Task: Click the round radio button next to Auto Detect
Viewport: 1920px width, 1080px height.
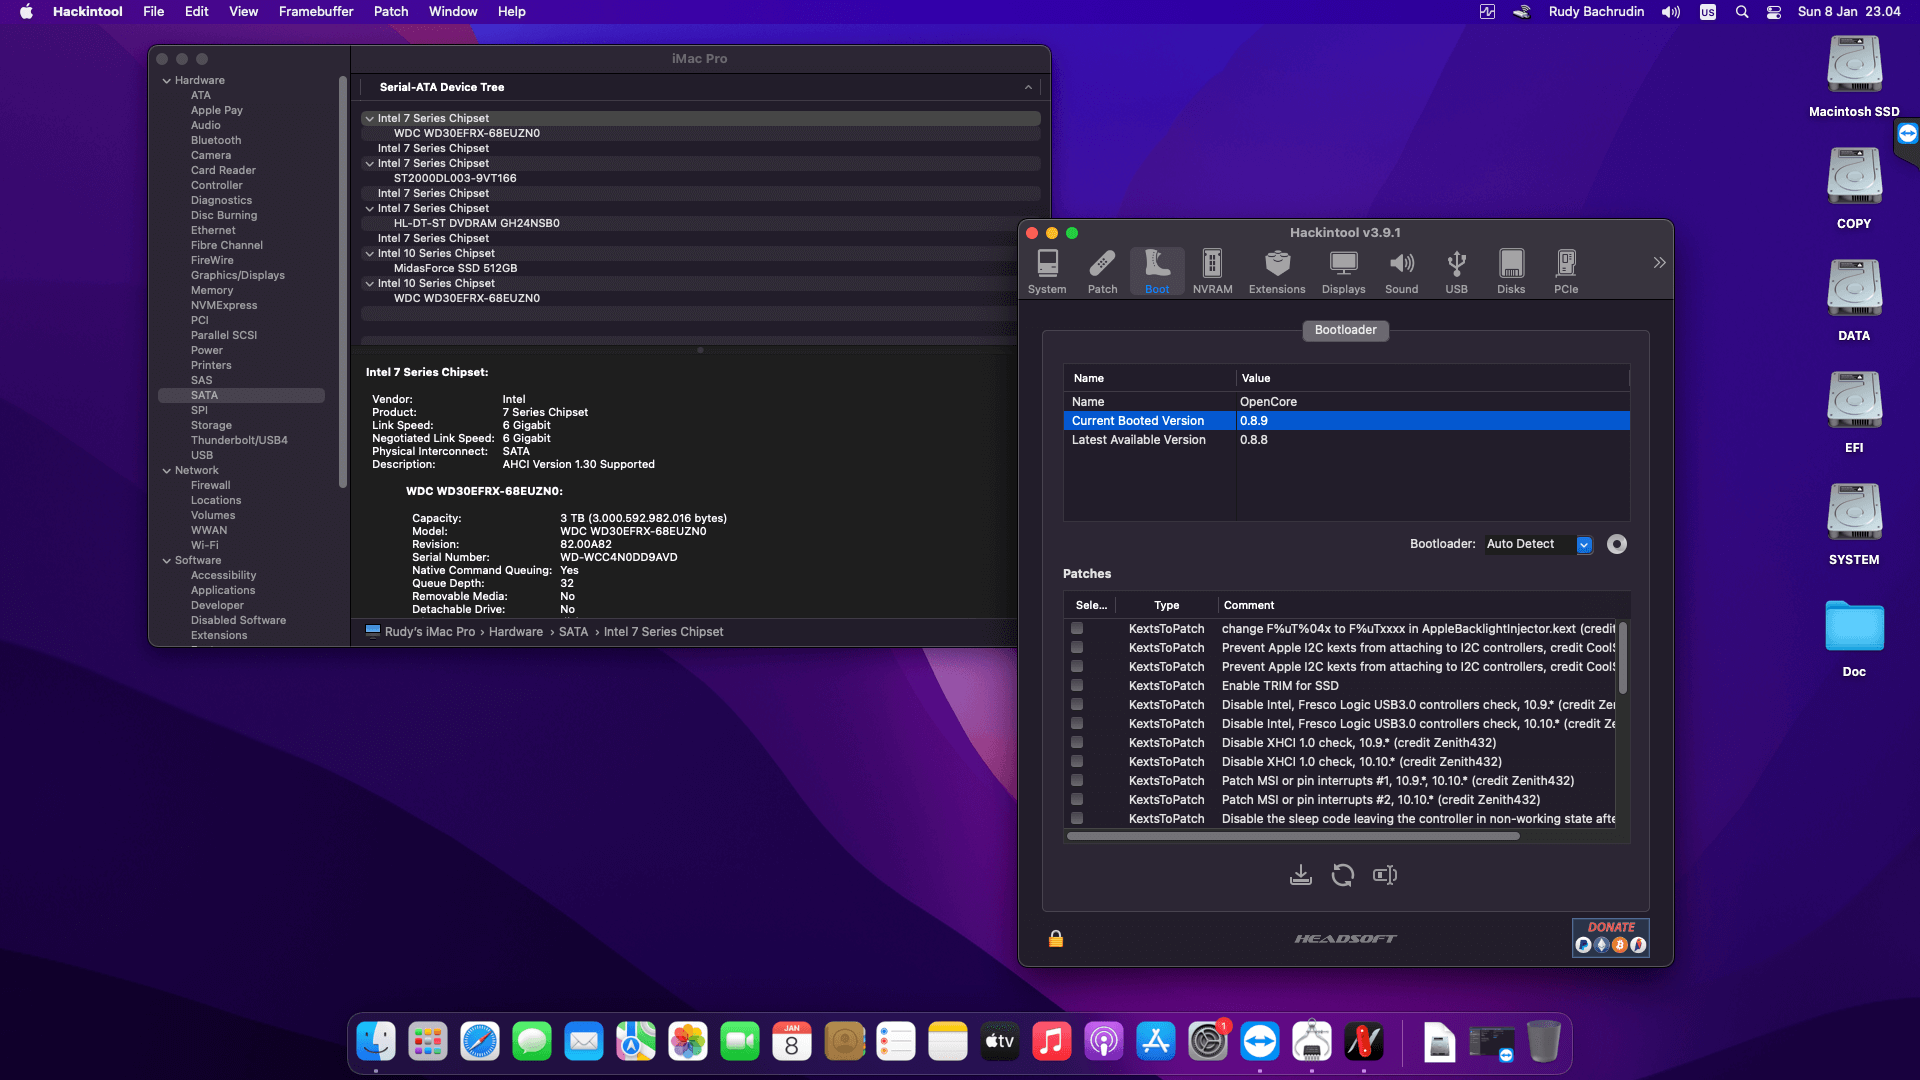Action: point(1617,544)
